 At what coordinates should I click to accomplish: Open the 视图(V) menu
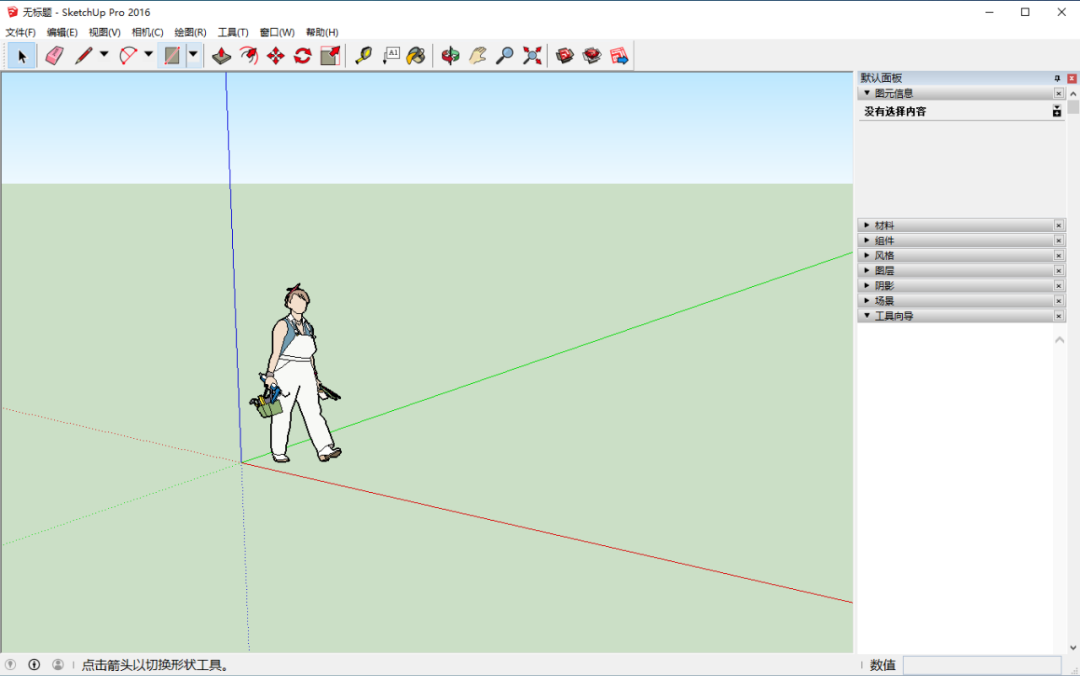(104, 32)
